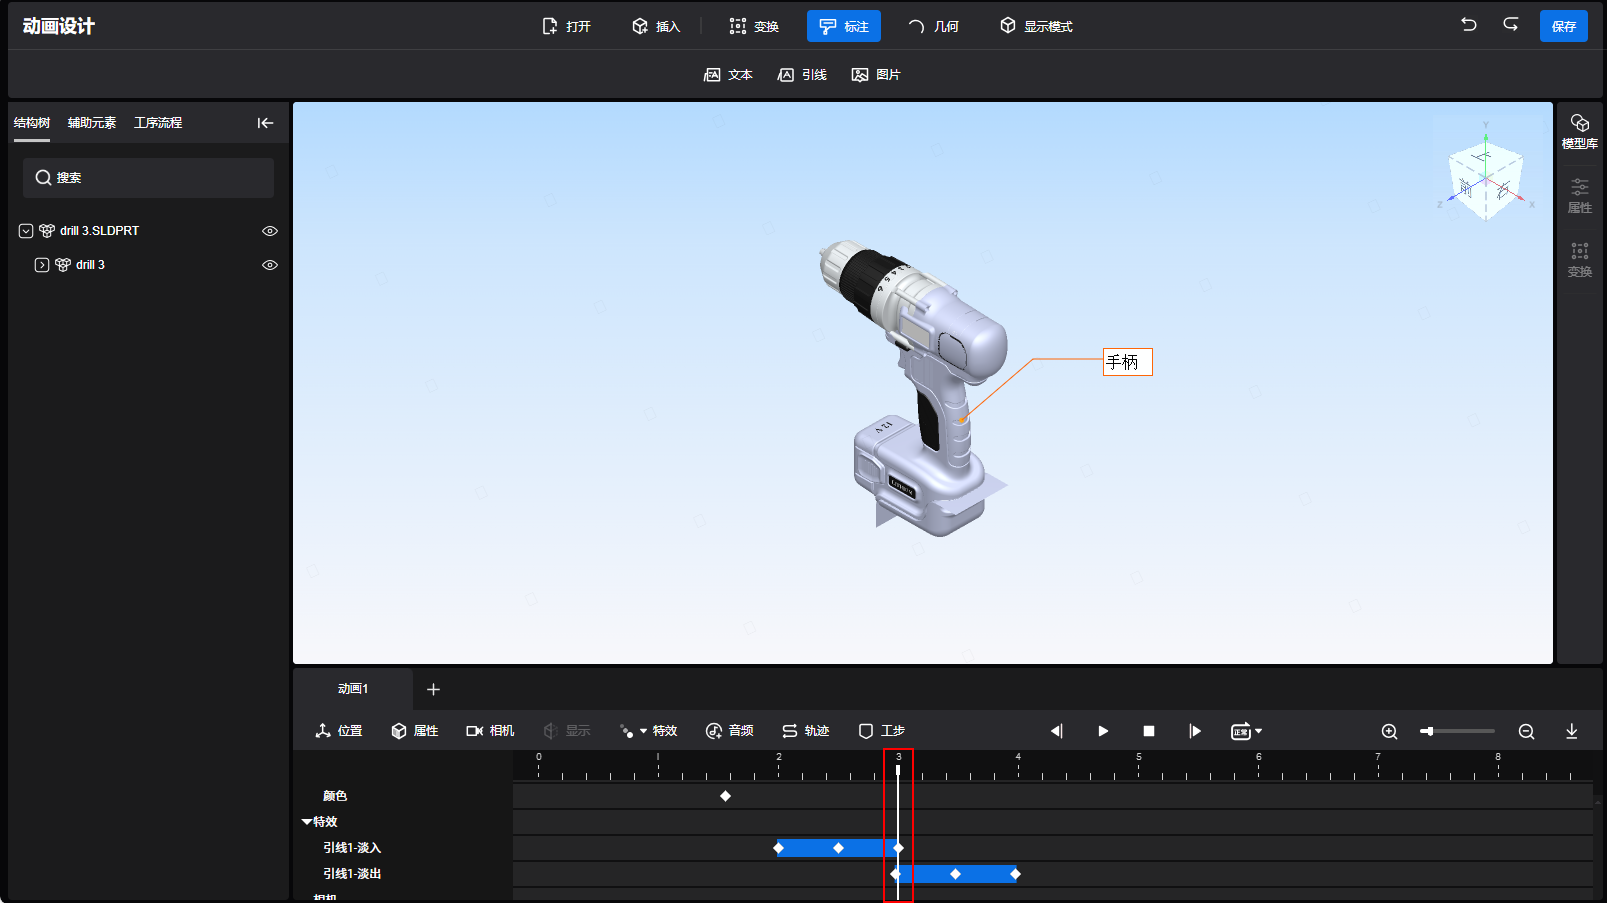This screenshot has width=1607, height=903.
Task: Redo the last action
Action: pos(1511,25)
